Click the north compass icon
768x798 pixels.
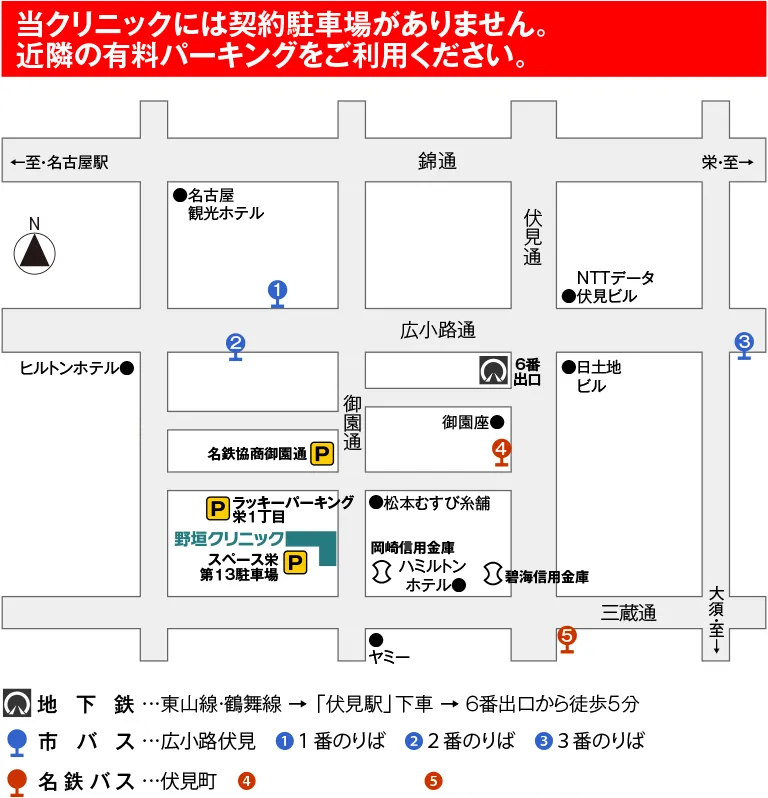pyautogui.click(x=34, y=251)
